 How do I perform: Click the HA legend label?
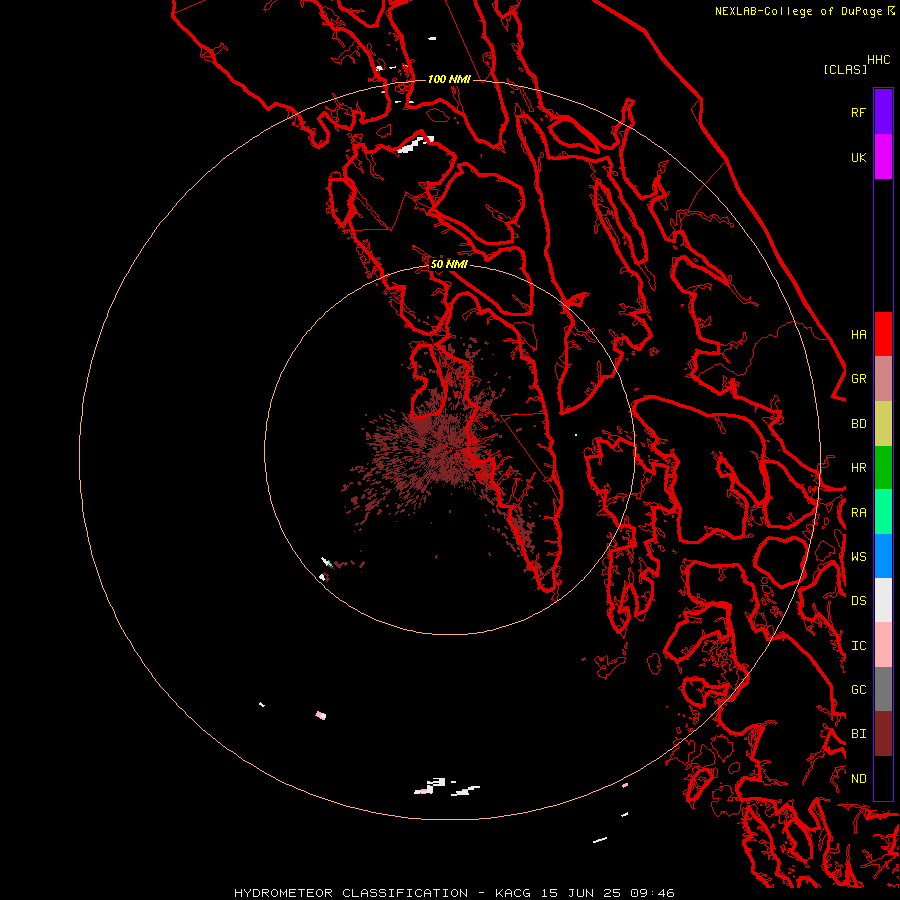[x=858, y=335]
